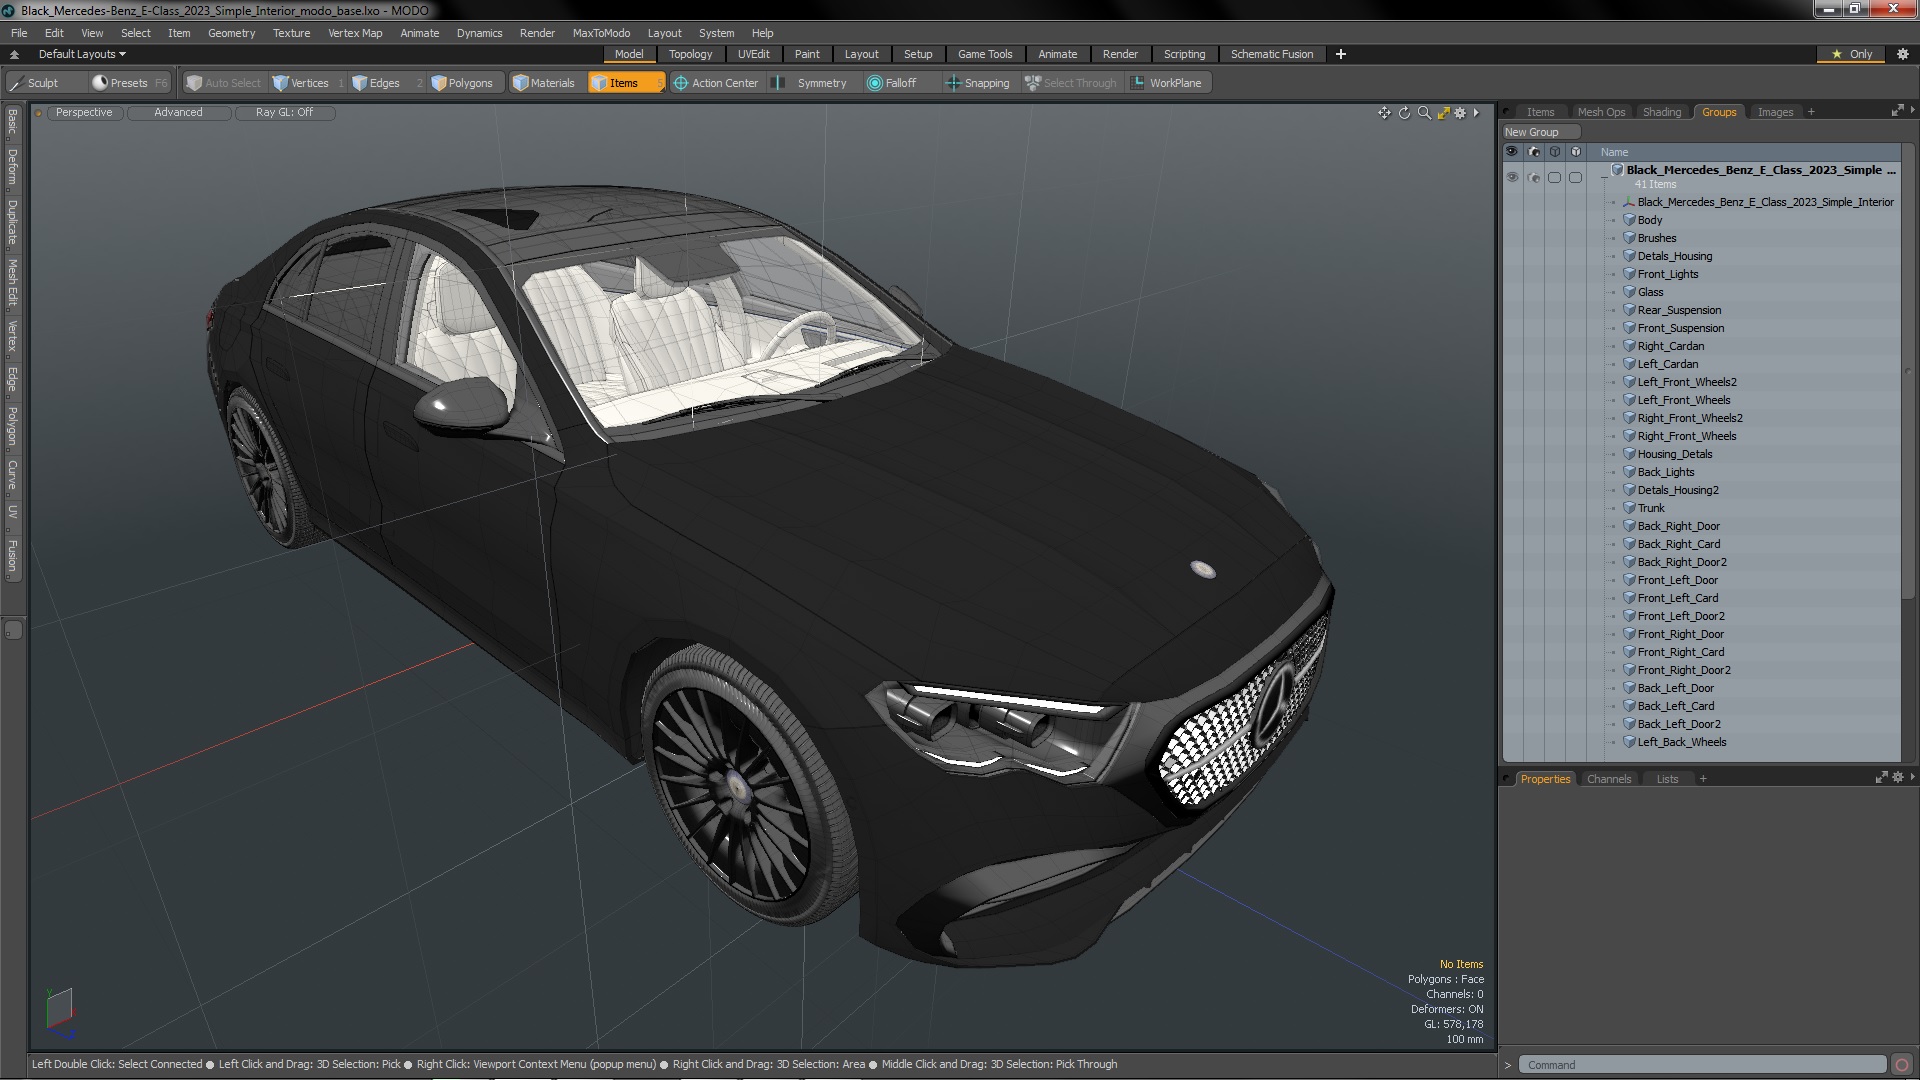Click the viewport rotate icon
The height and width of the screenshot is (1080, 1920).
pyautogui.click(x=1404, y=113)
